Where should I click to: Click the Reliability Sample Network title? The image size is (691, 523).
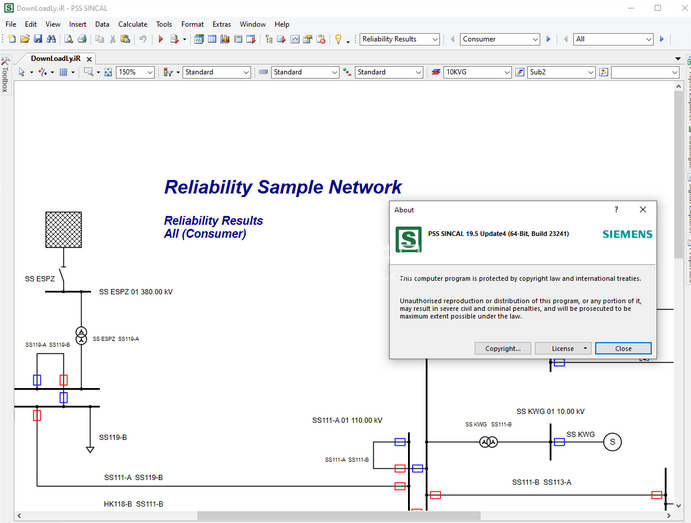282,187
